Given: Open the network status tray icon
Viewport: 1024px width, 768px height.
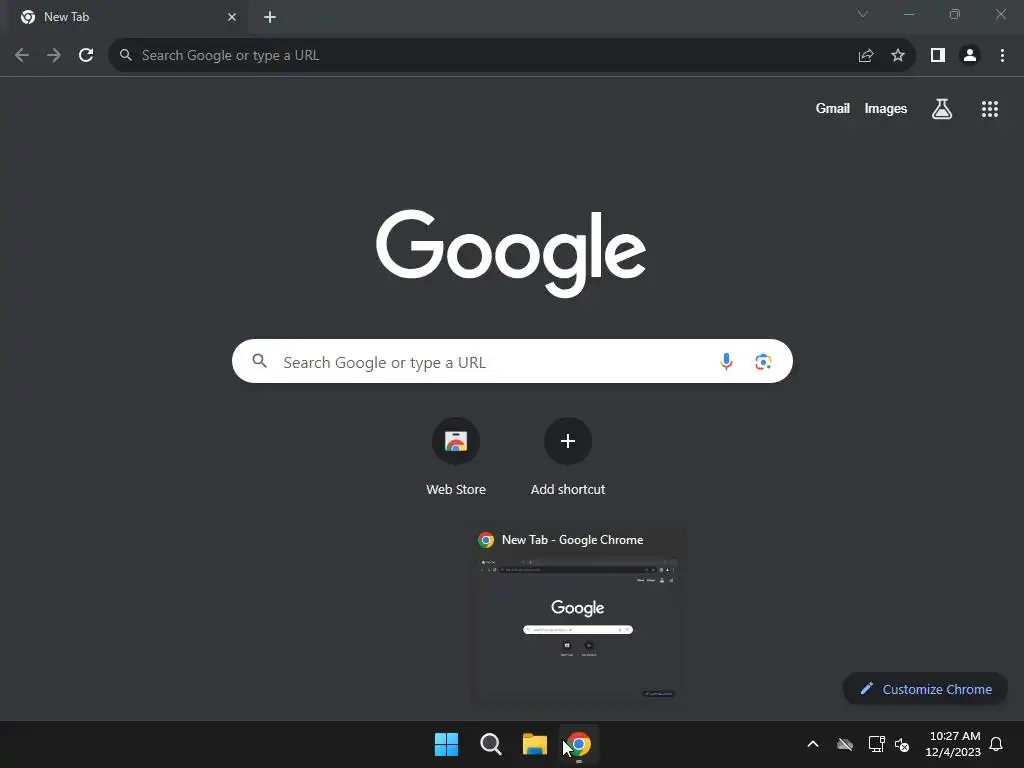Looking at the screenshot, I should 876,744.
